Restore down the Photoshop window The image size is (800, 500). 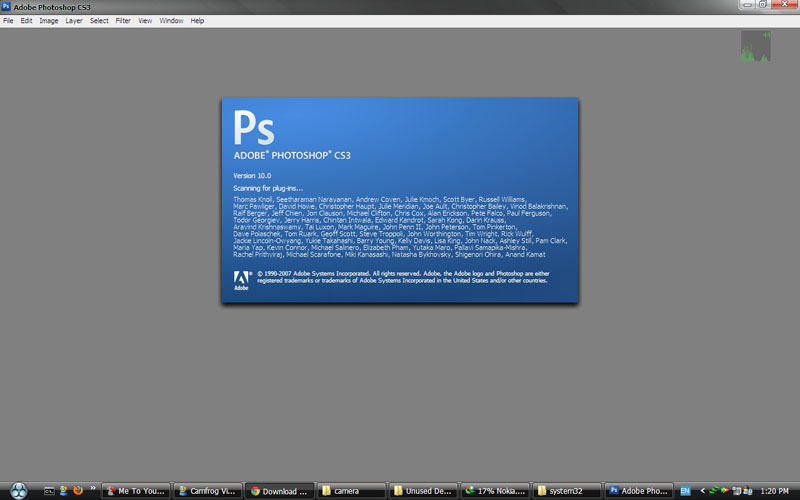point(763,5)
